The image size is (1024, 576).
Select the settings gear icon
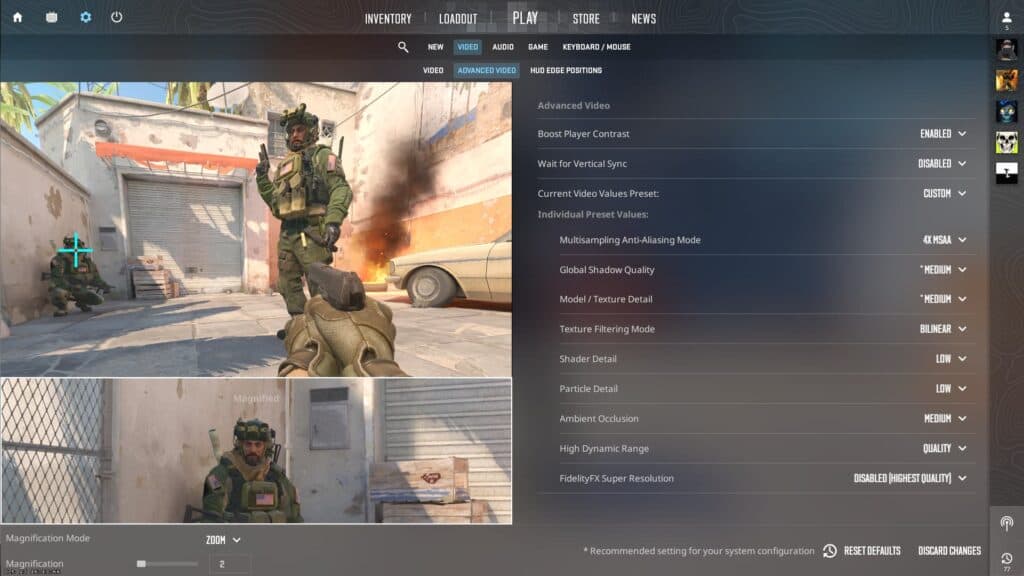[x=83, y=15]
